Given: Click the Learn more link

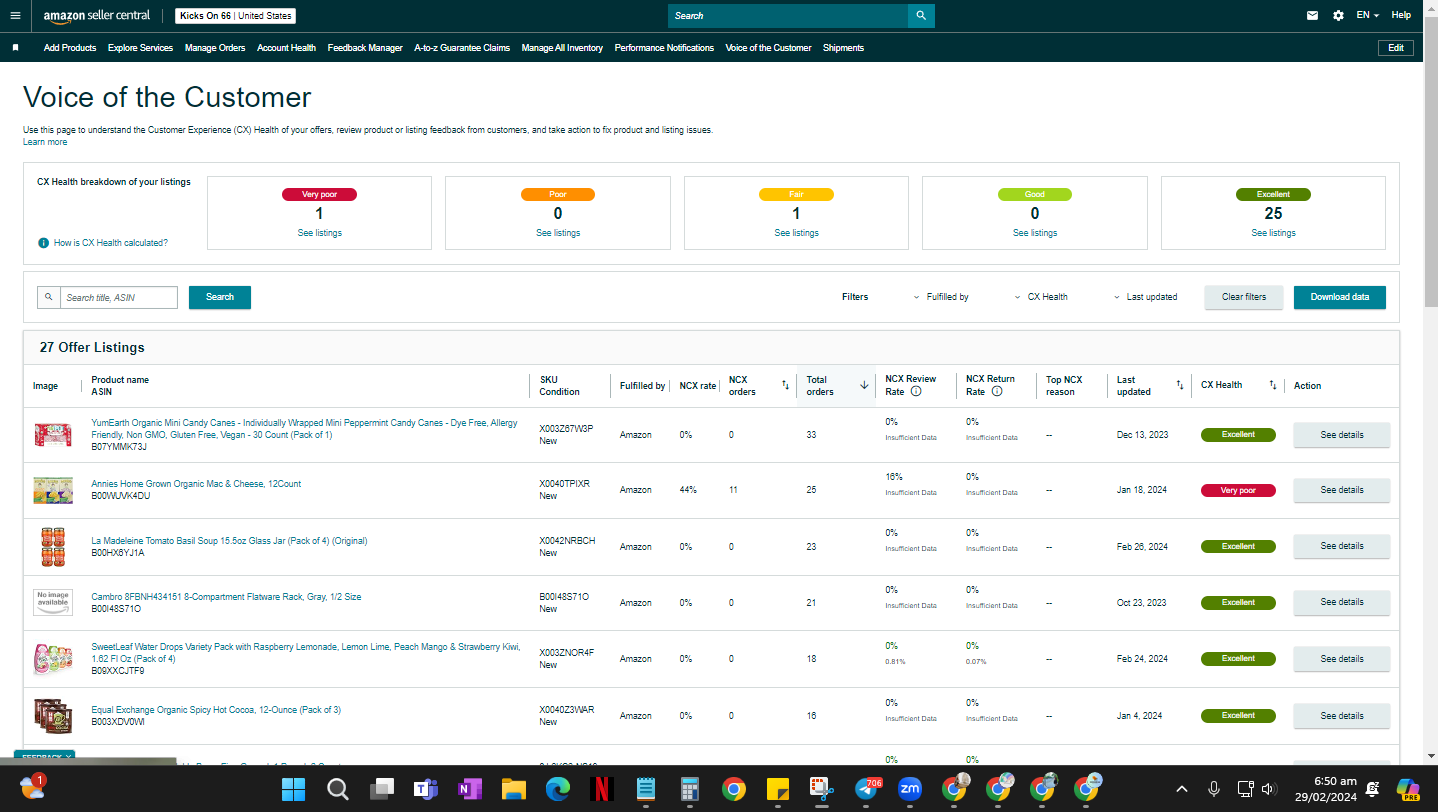Looking at the screenshot, I should click(45, 142).
